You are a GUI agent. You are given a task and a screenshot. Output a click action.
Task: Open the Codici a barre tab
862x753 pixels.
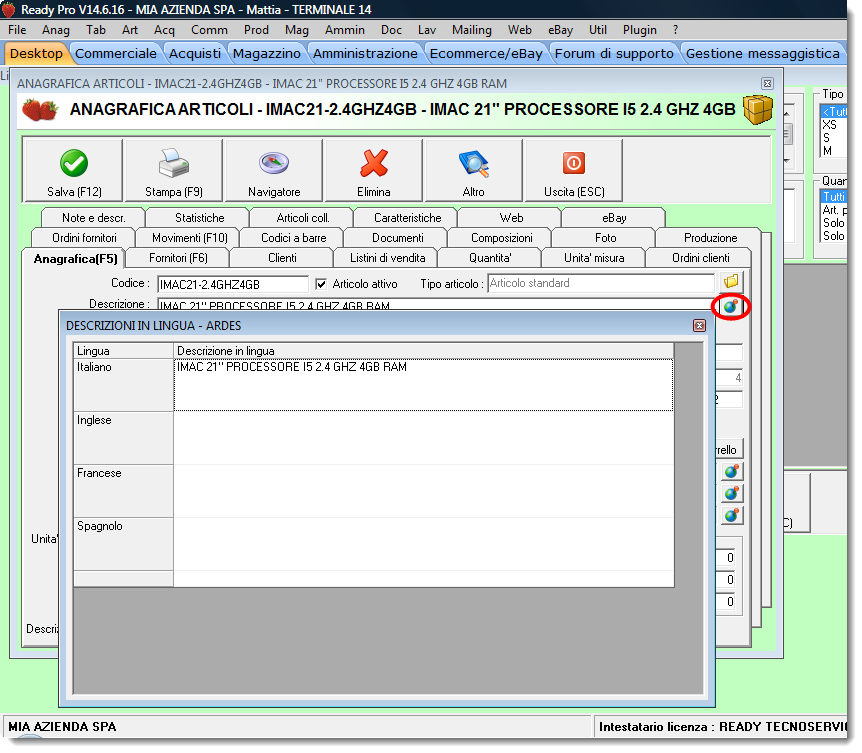coord(294,238)
